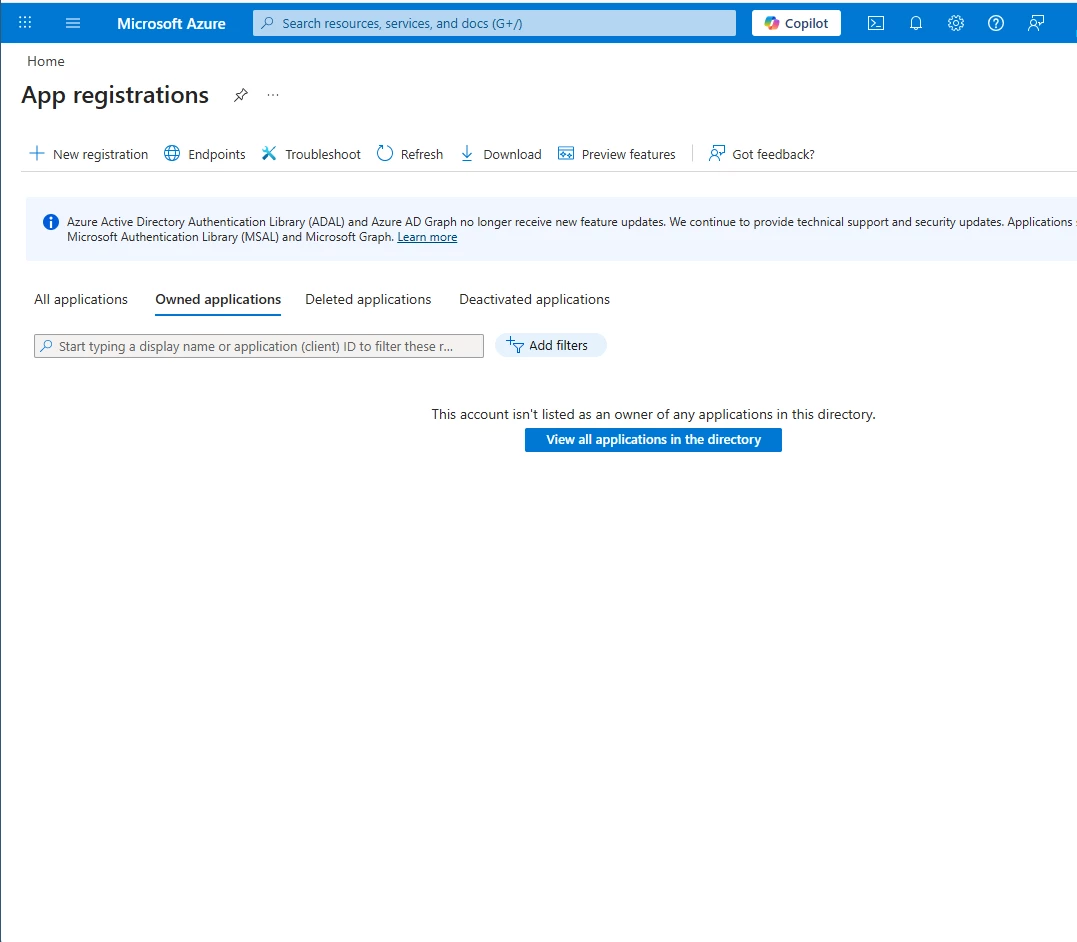
Task: Open portal settings gear
Action: pos(955,23)
